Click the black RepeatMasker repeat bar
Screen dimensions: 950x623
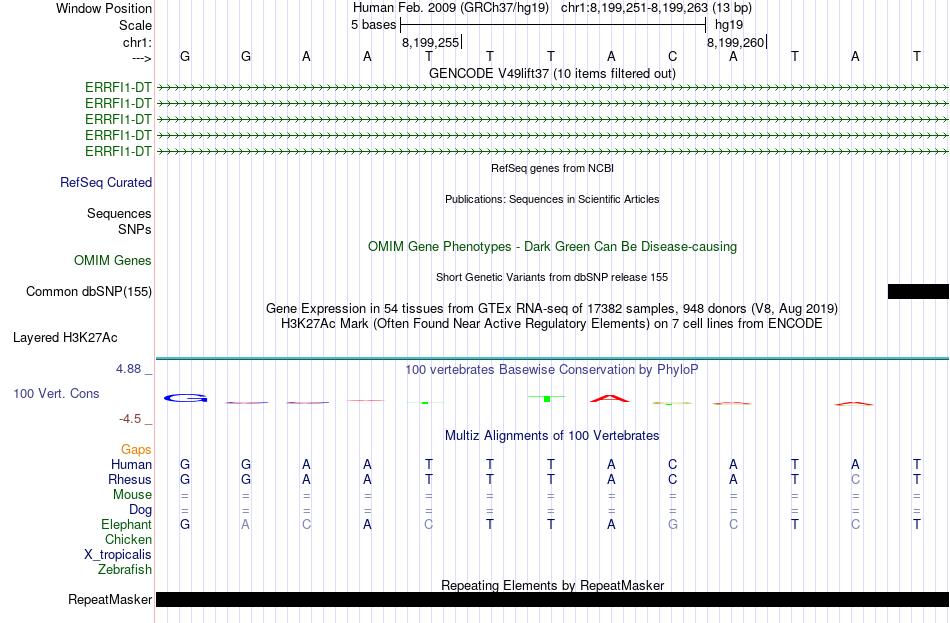pos(553,599)
